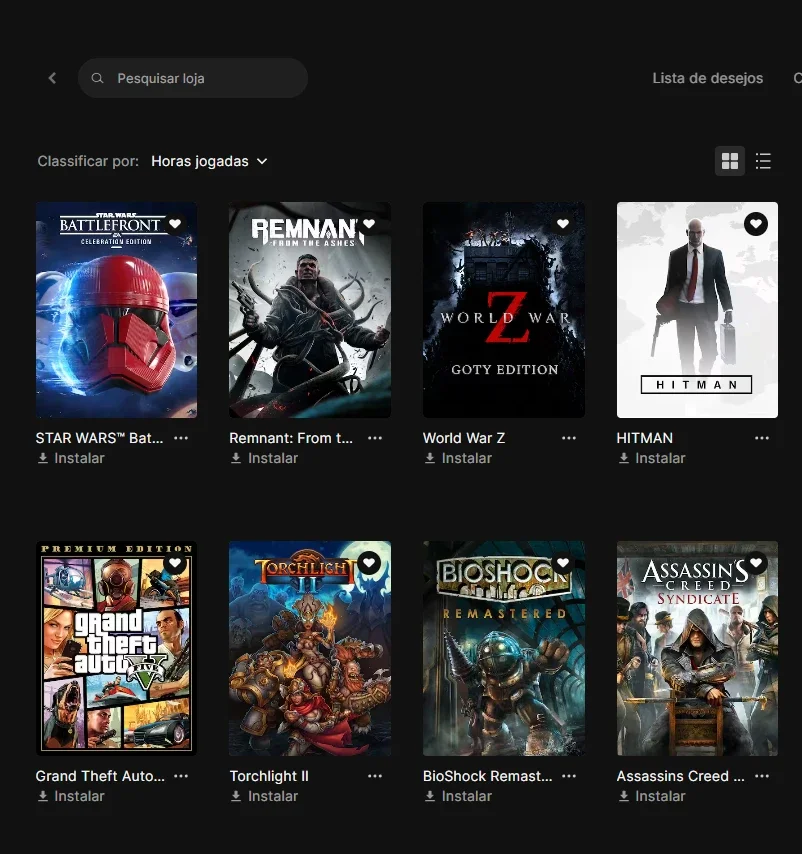Open more options for World War Z
Screen dimensions: 802x854
click(x=568, y=438)
